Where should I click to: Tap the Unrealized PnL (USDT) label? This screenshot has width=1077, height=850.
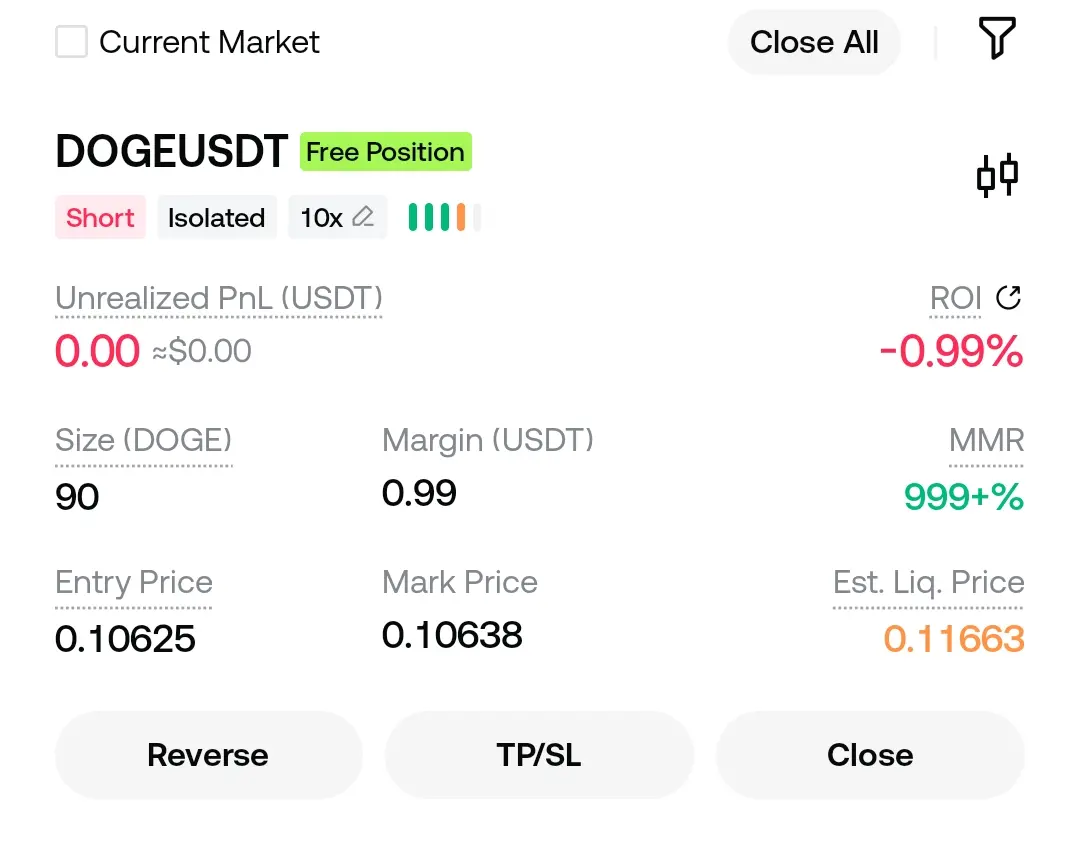[x=219, y=299]
